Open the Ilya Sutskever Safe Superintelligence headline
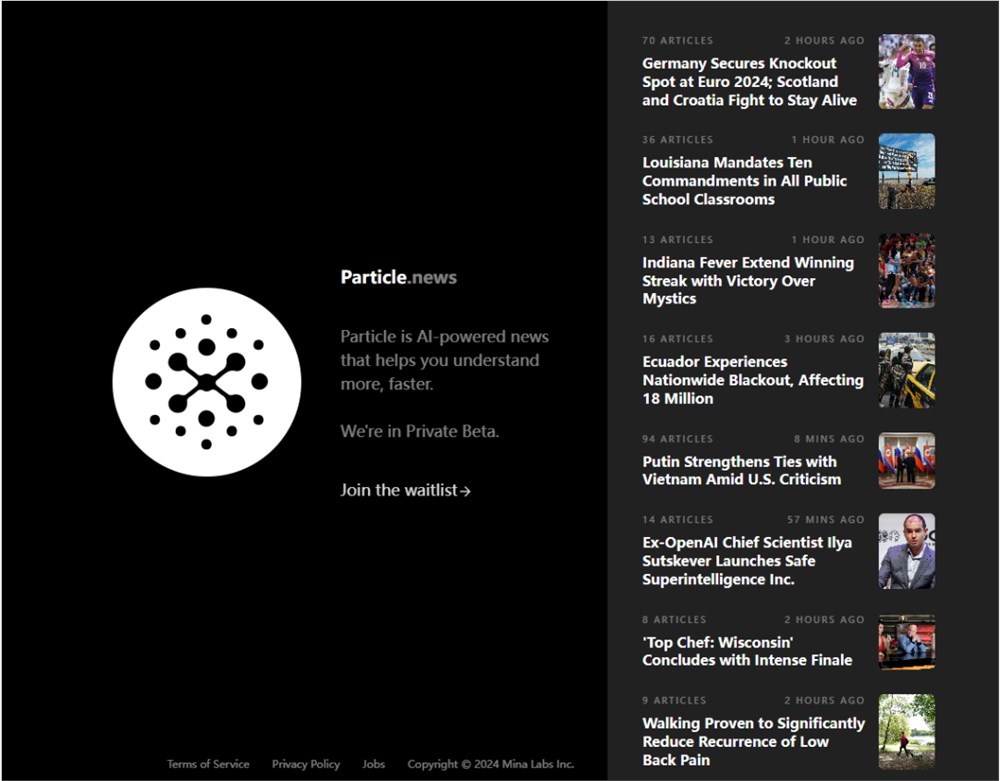The width and height of the screenshot is (1000, 781). [747, 561]
